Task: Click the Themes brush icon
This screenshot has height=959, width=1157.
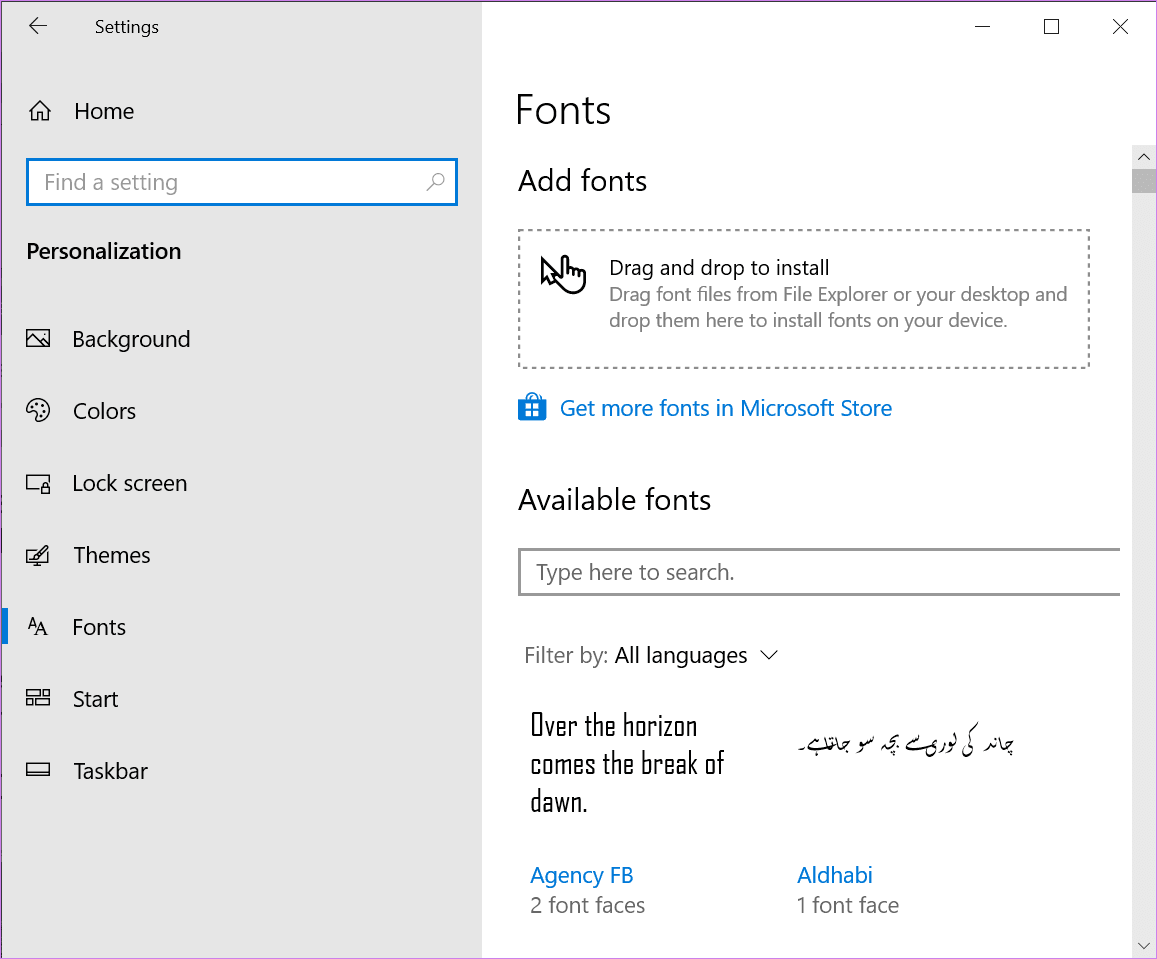Action: [38, 555]
